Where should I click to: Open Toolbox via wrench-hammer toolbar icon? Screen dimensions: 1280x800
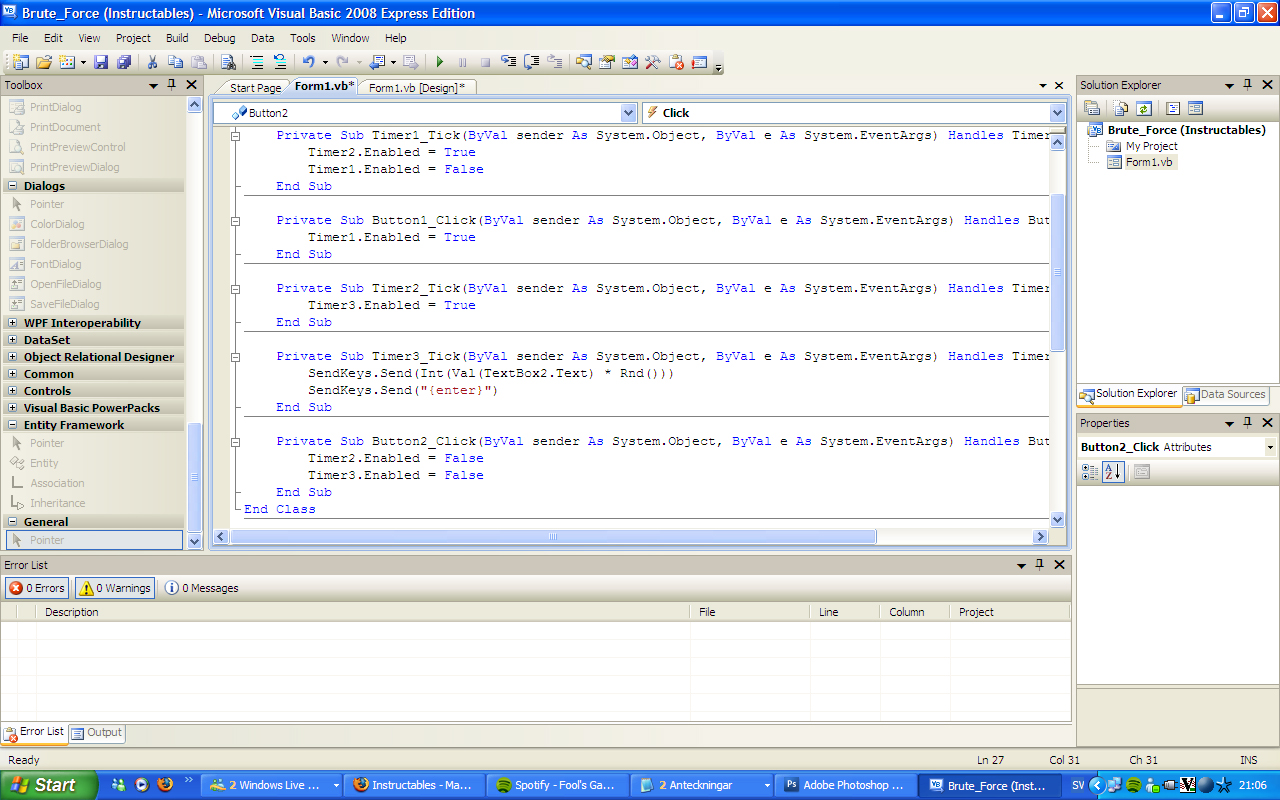tap(652, 62)
